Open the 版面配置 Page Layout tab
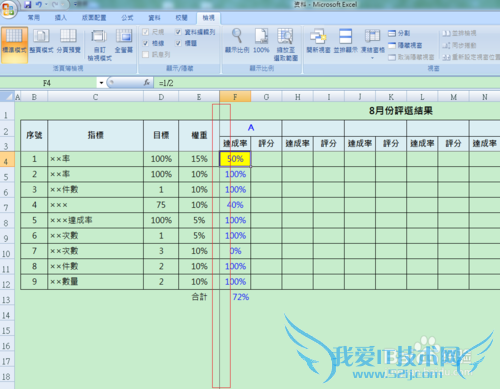Image resolution: width=500 pixels, height=389 pixels. [x=94, y=18]
